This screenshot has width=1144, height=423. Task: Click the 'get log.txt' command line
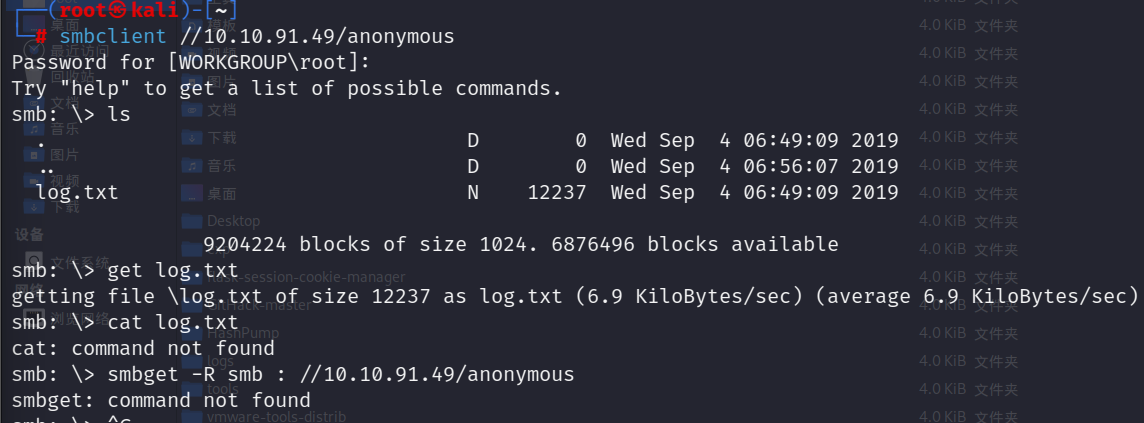click(173, 271)
